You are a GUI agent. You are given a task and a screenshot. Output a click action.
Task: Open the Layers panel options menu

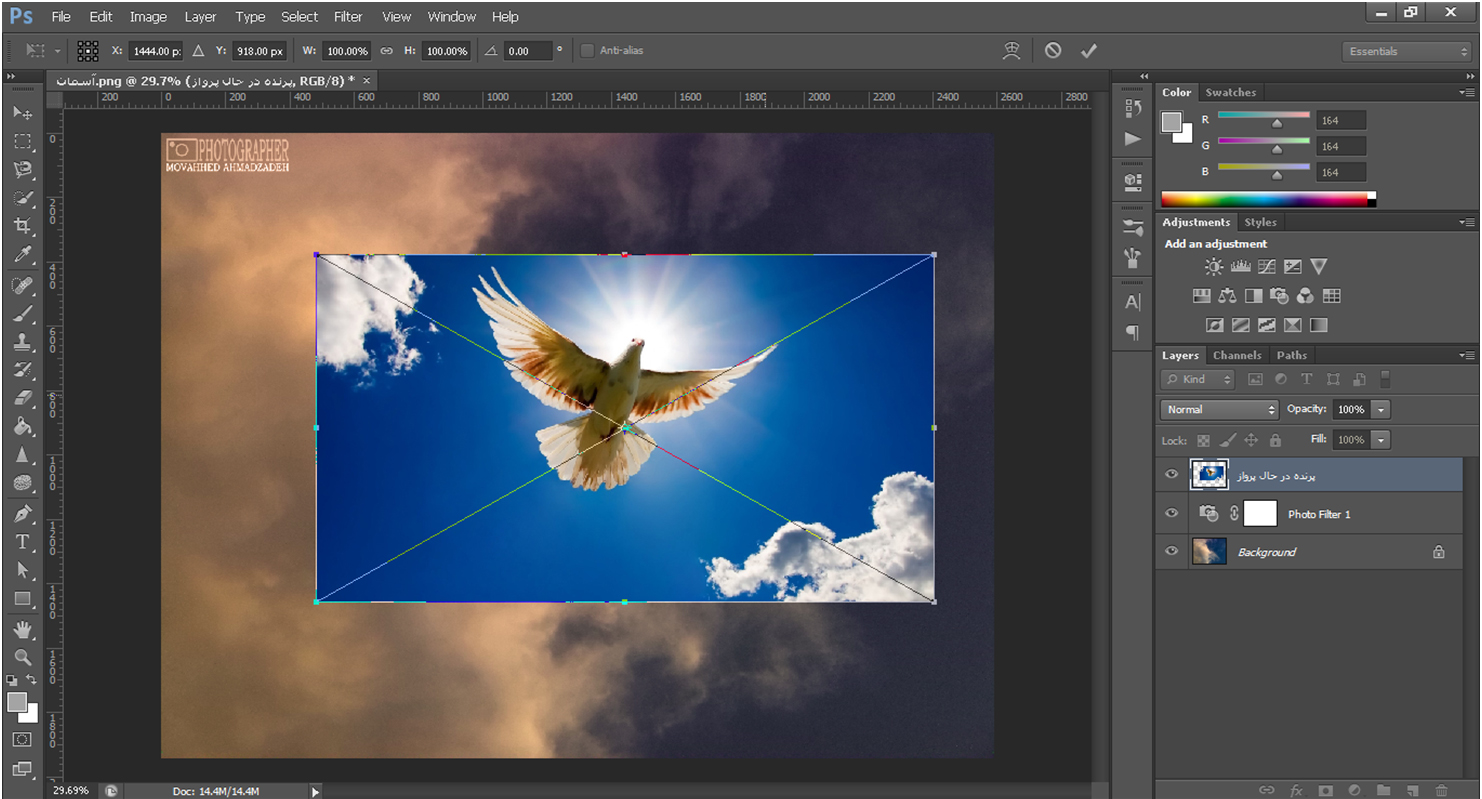pos(1466,355)
